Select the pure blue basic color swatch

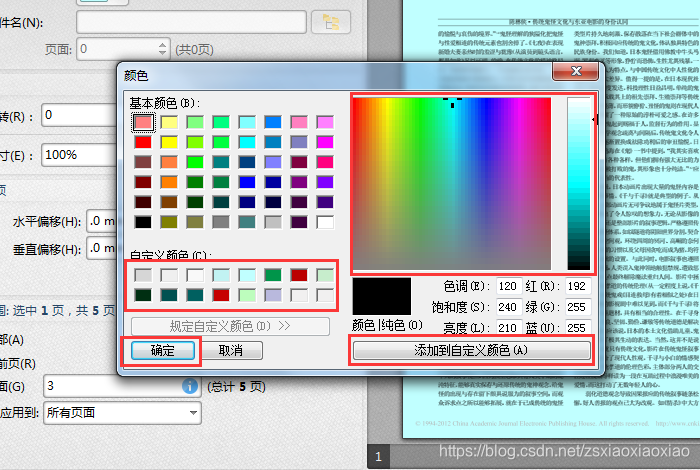point(247,182)
